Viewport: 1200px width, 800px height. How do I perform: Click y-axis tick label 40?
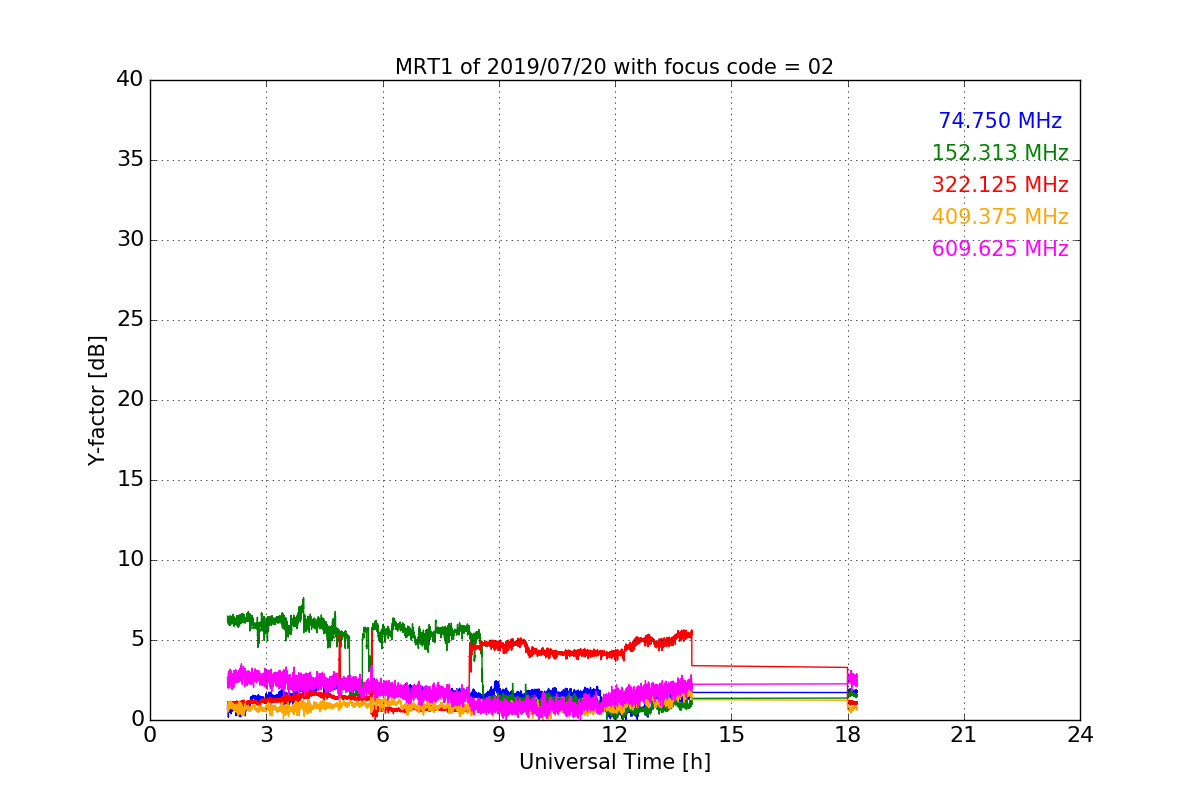pos(130,80)
